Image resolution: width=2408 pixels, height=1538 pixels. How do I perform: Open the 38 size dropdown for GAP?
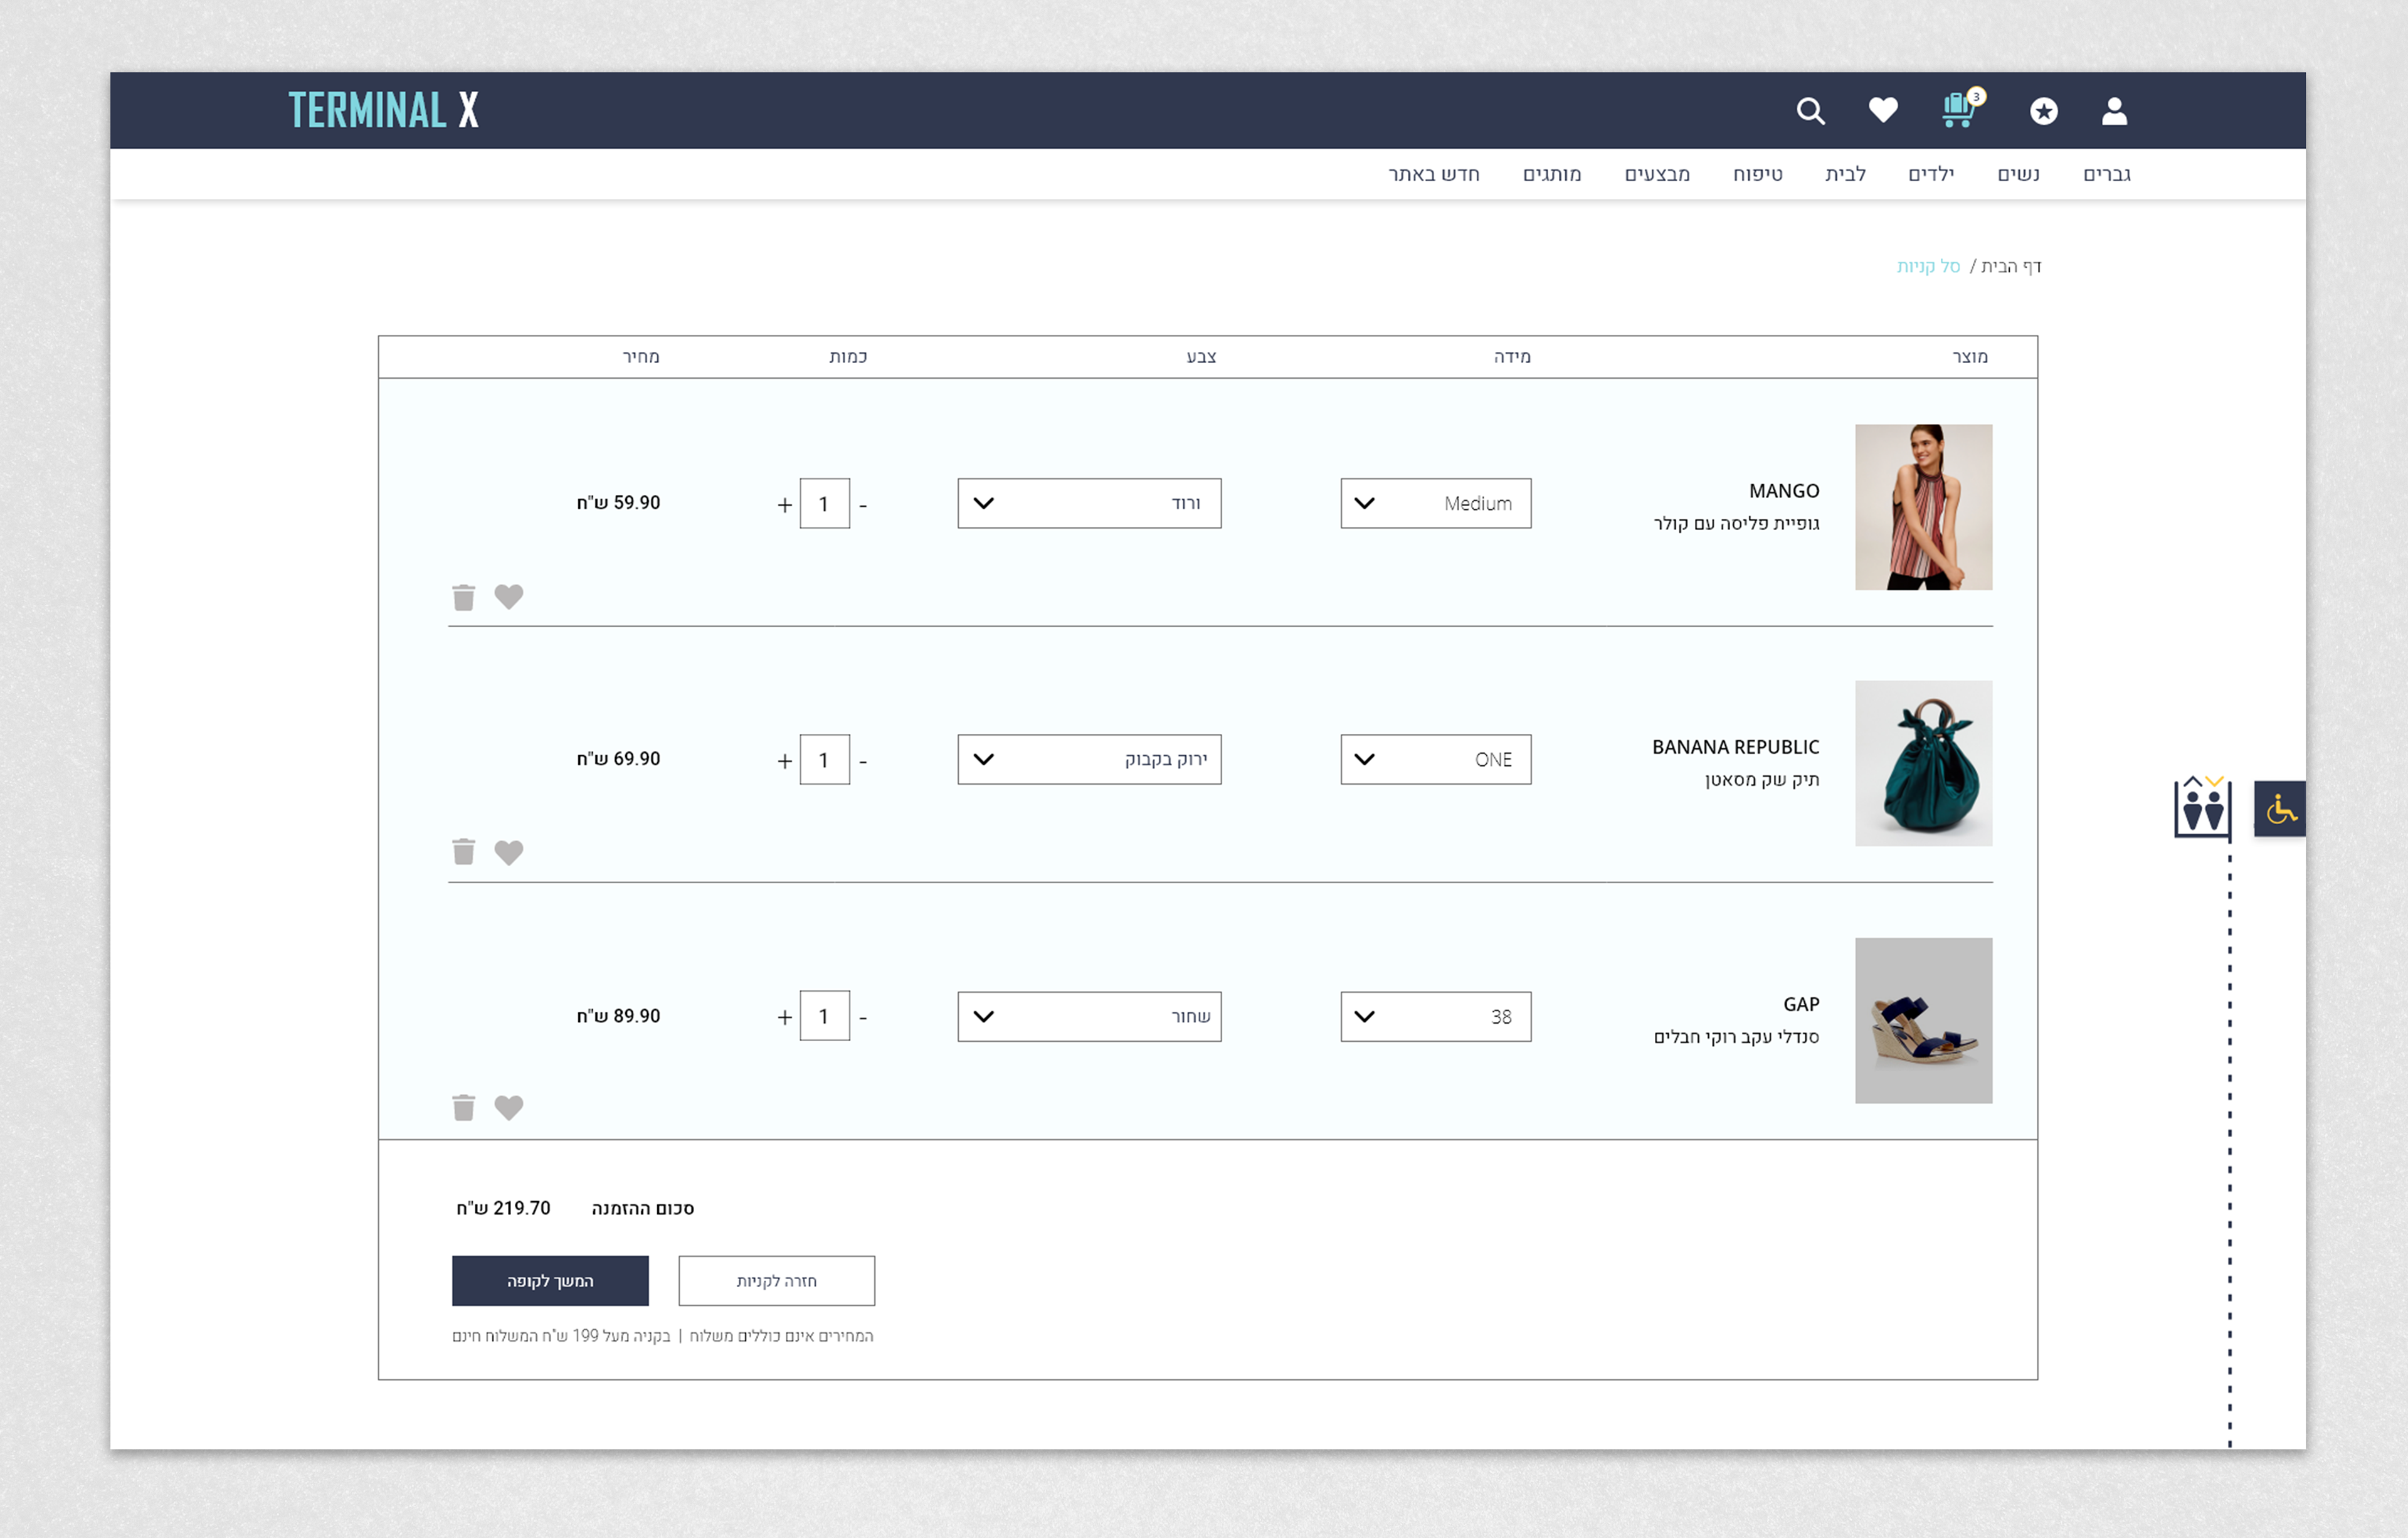(x=1436, y=1016)
